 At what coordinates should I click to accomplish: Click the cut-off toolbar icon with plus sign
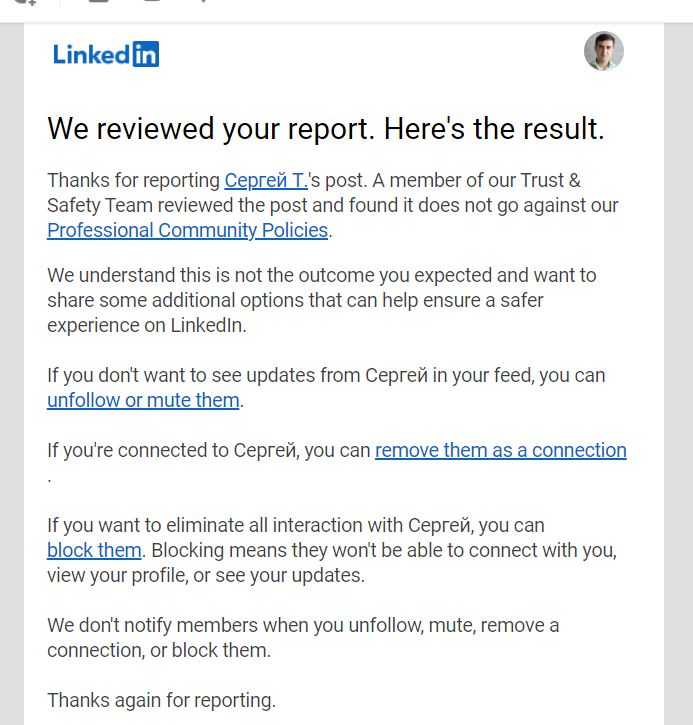[x=25, y=2]
